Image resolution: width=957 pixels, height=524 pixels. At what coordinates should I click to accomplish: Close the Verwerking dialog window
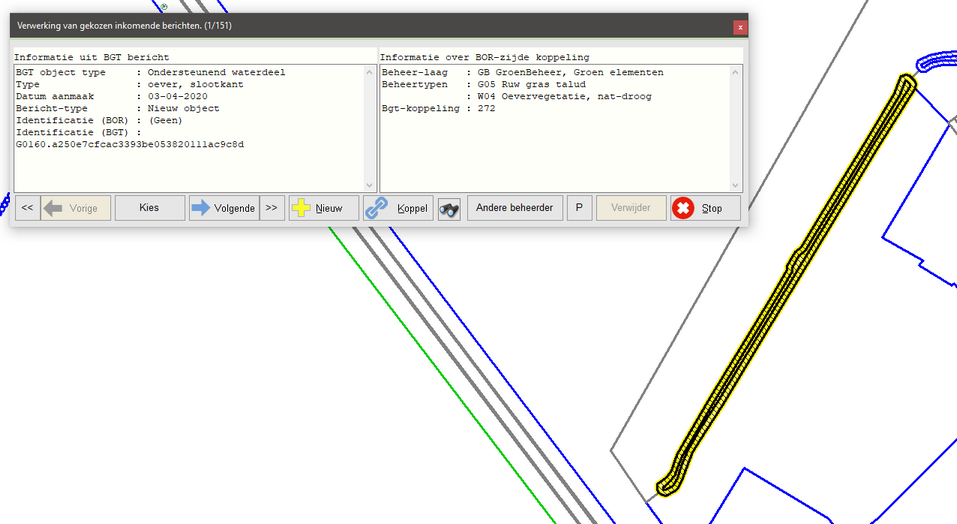(x=740, y=27)
